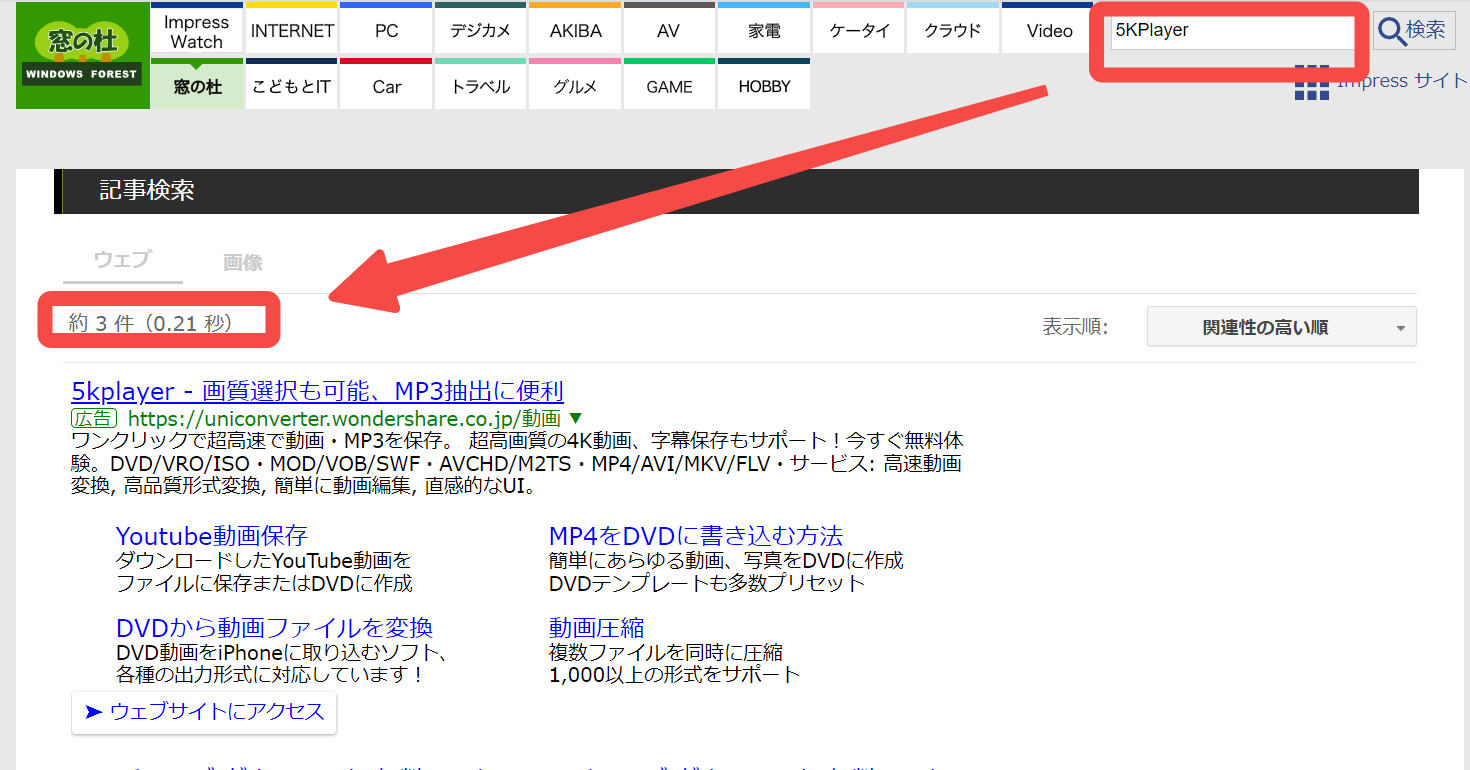Switch to the ウェブ results tab
Viewport: 1470px width, 770px height.
122,260
